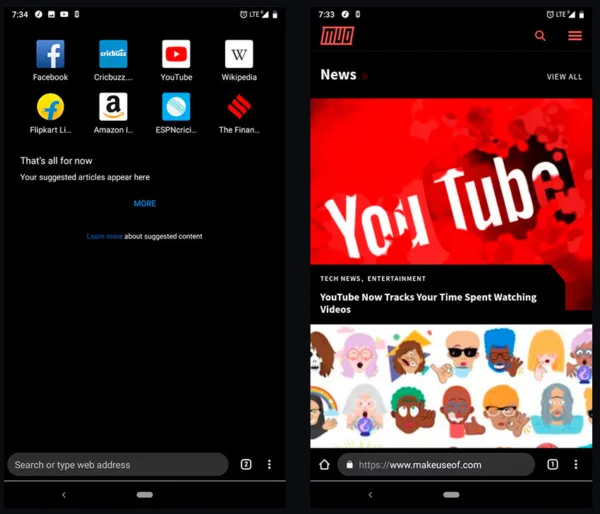
Task: Tap the left phone's home pill
Action: point(145,495)
